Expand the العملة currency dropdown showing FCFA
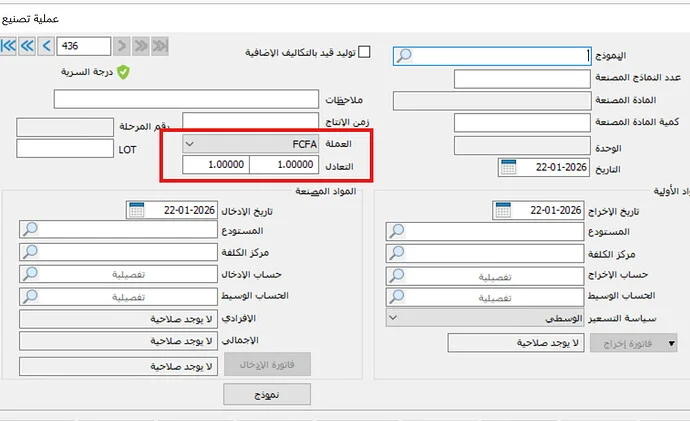 pos(190,144)
